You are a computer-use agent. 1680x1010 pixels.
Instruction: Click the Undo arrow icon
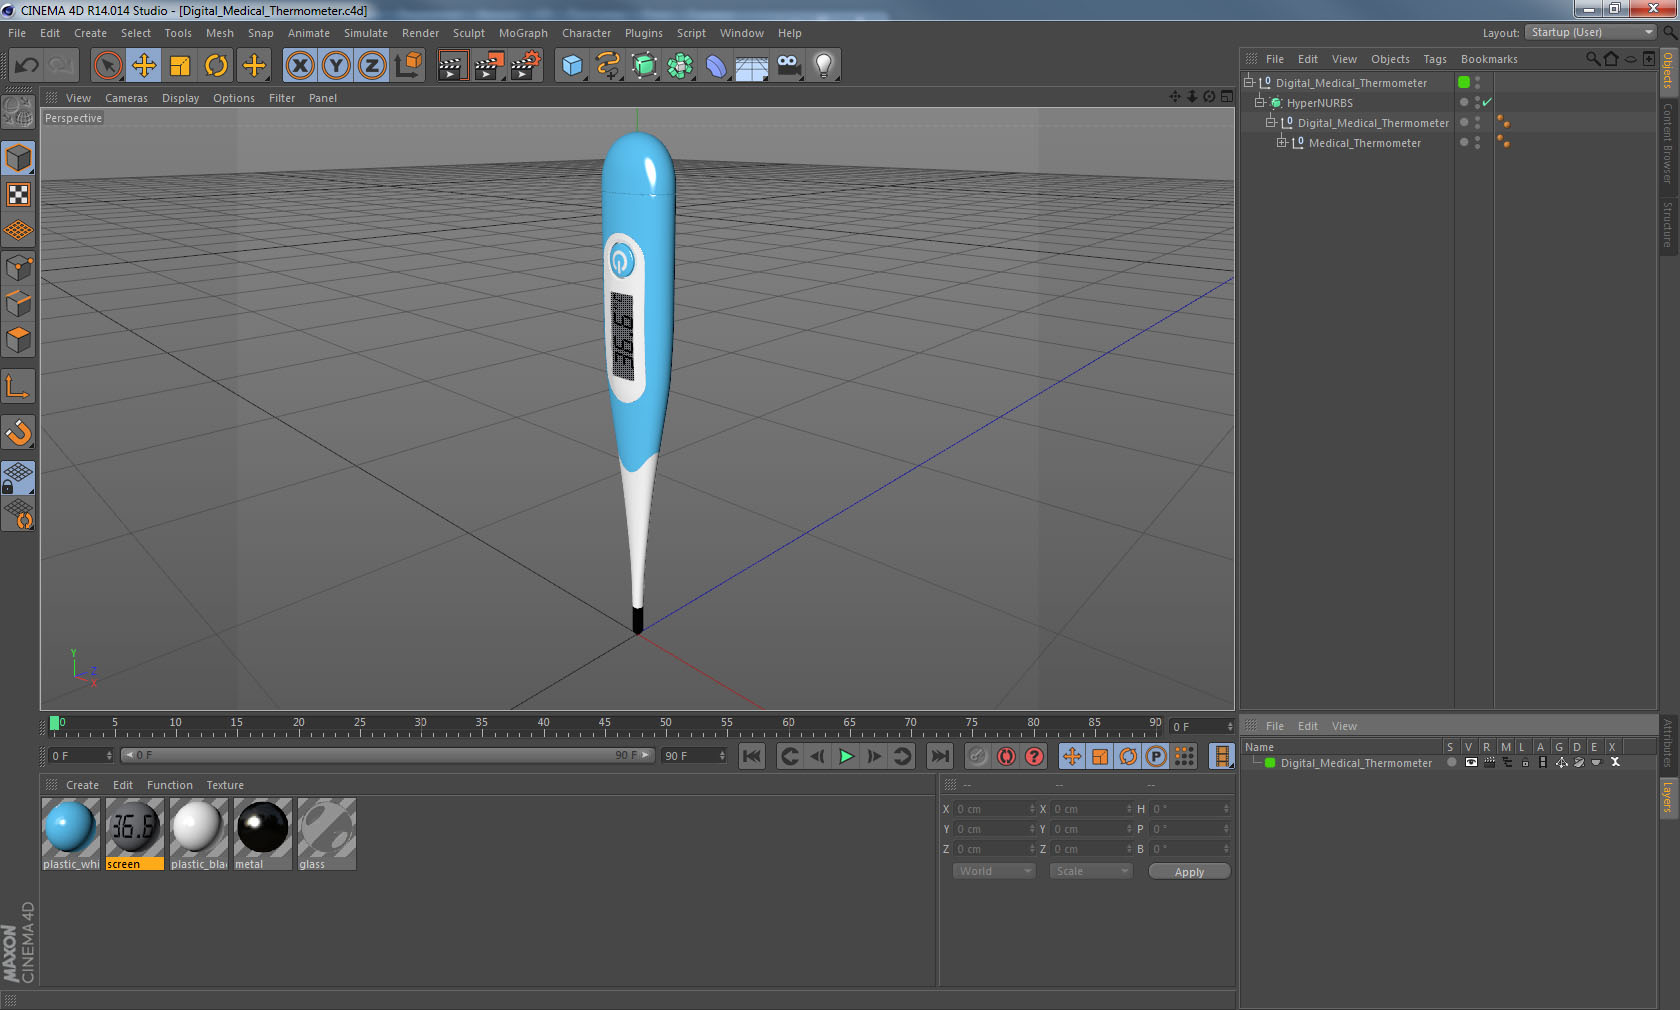[26, 66]
